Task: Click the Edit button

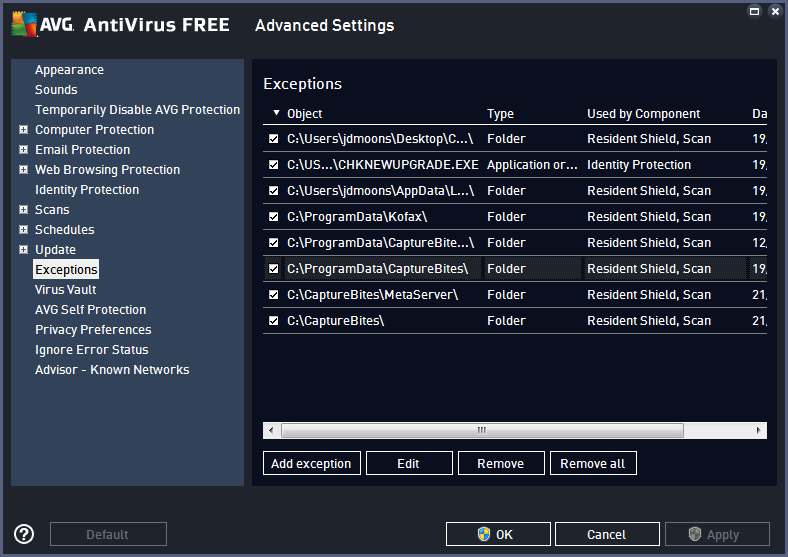Action: (409, 463)
